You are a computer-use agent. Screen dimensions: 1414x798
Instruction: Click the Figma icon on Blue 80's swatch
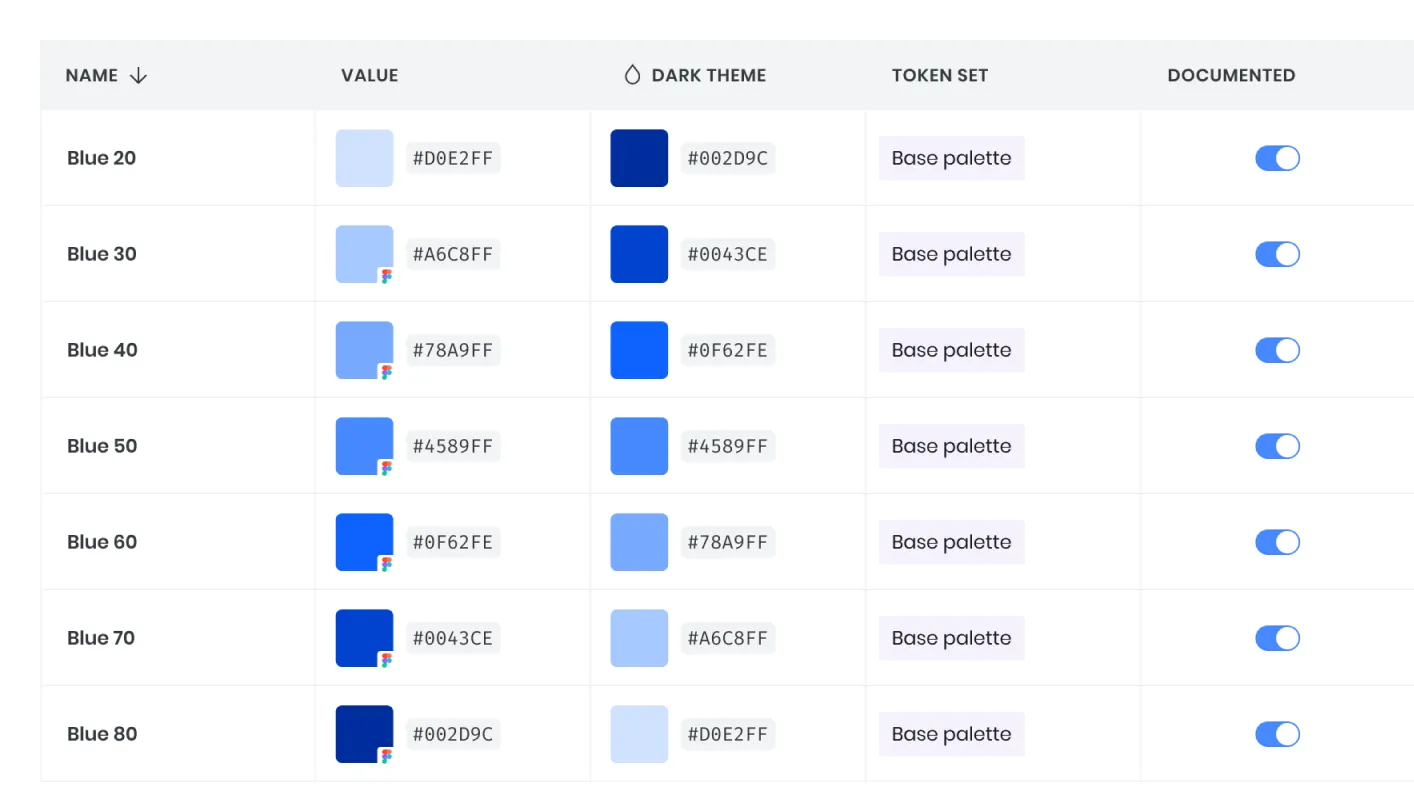[386, 755]
